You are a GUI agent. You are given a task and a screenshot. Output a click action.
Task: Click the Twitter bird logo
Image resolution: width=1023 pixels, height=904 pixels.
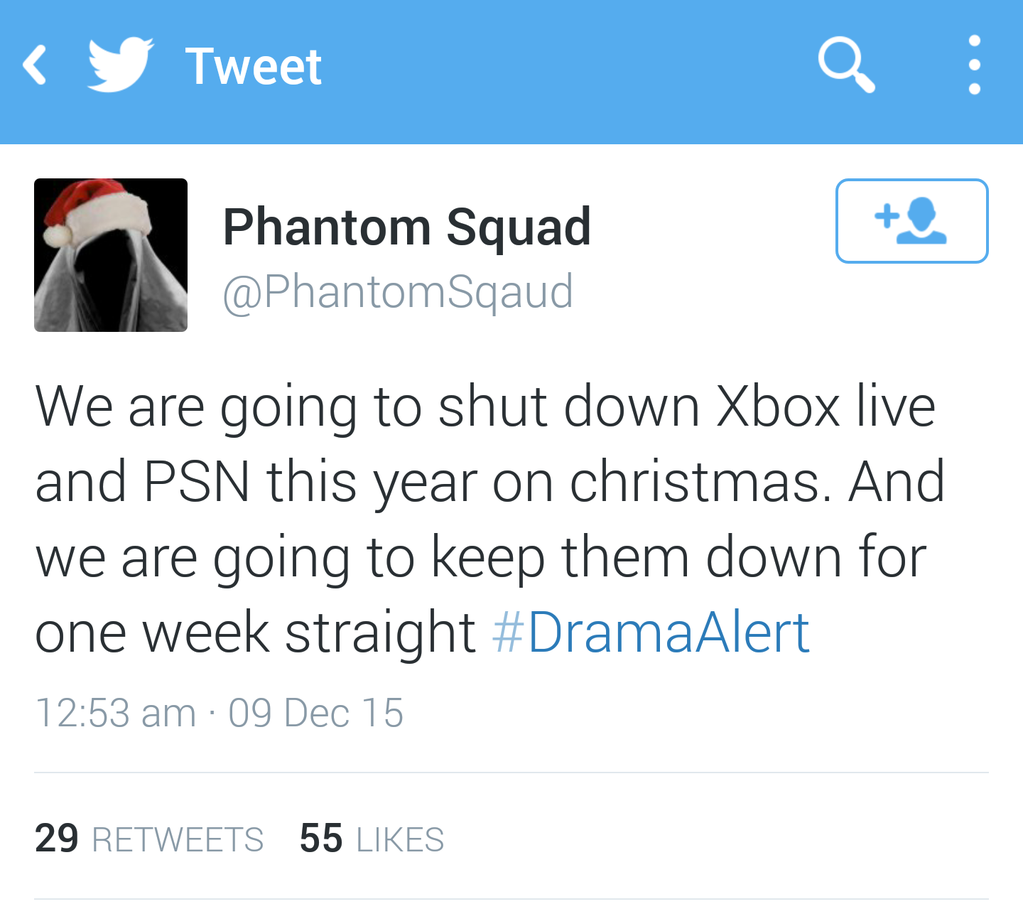tap(121, 64)
